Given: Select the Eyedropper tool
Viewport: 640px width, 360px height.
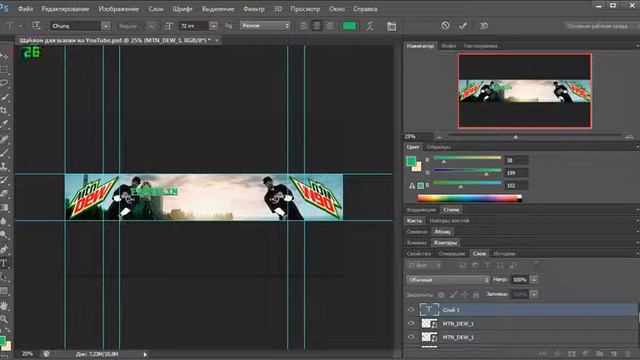Looking at the screenshot, I should point(4,124).
